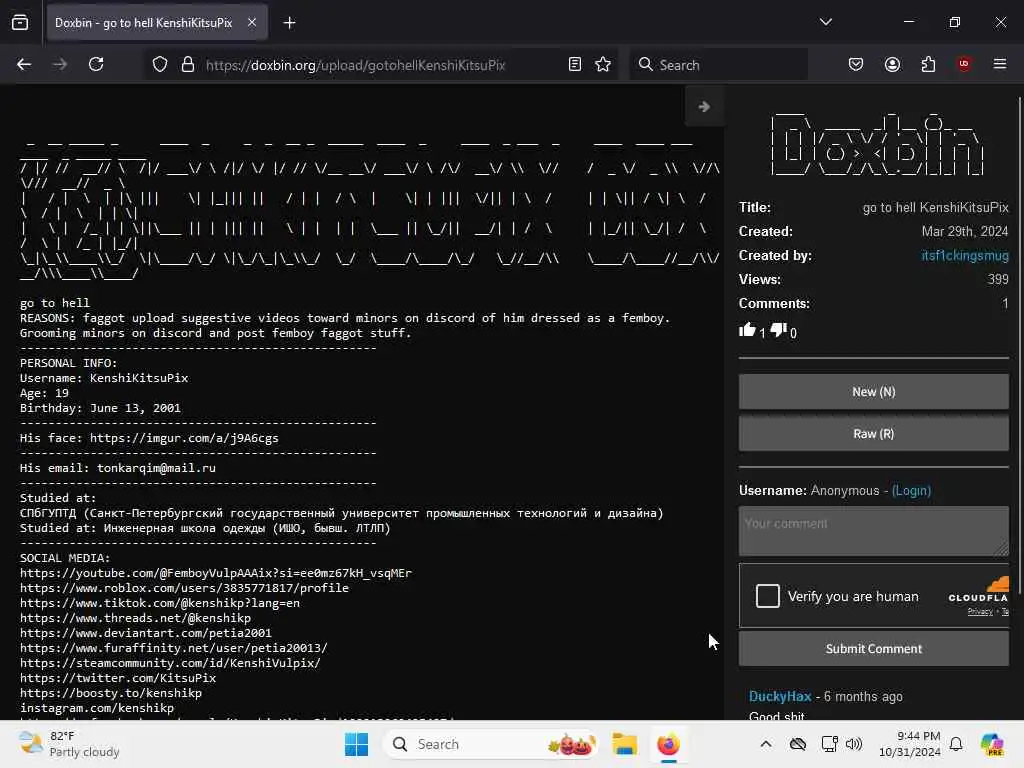Viewport: 1024px width, 768px height.
Task: Select created date 'Mar 29th, 2024'
Action: pos(965,231)
